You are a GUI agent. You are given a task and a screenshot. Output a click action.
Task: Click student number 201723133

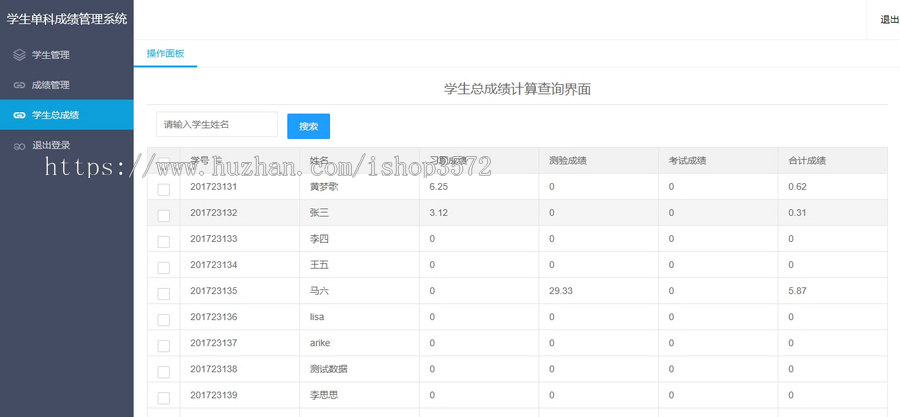click(214, 239)
